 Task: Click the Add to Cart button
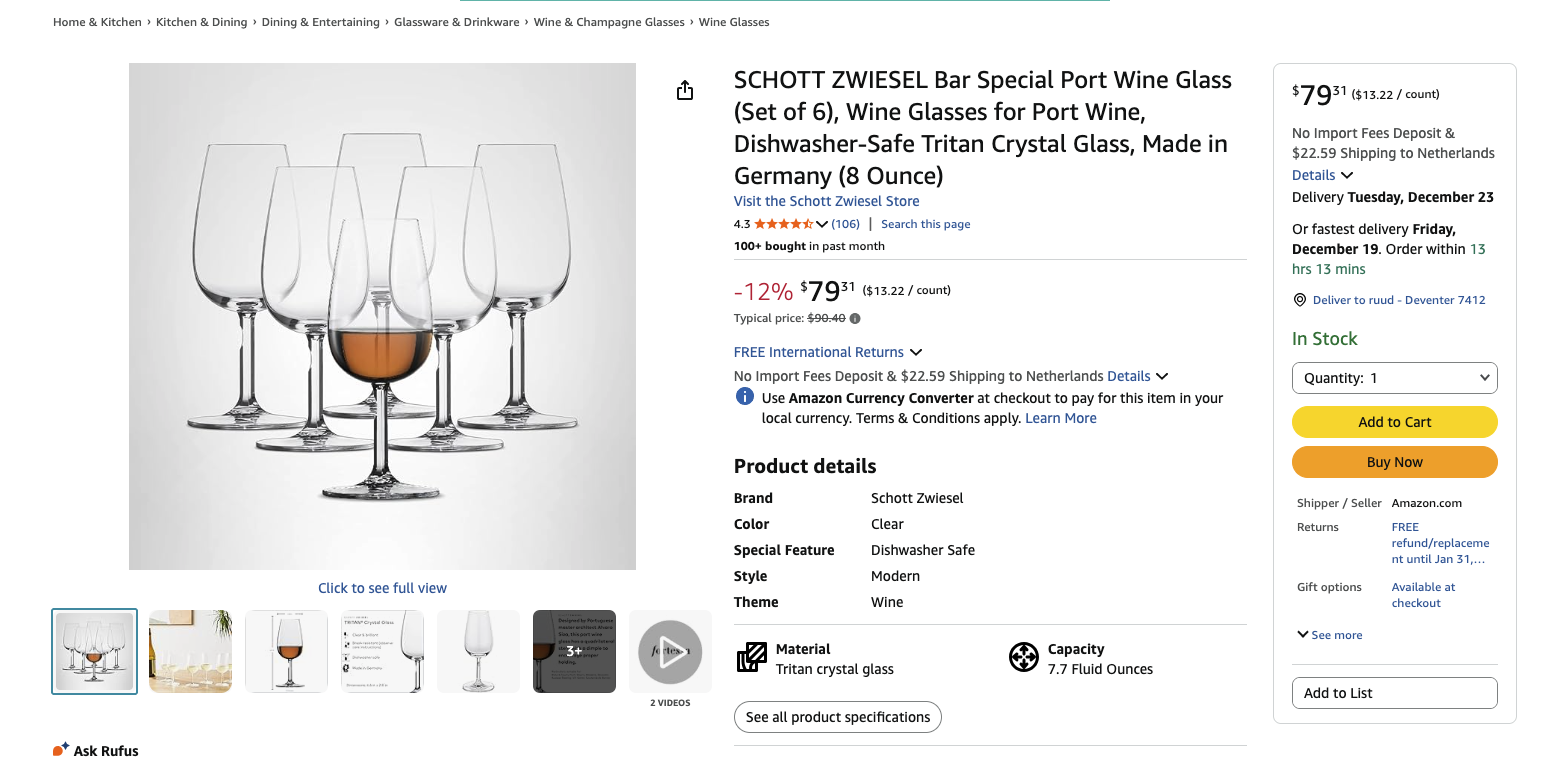tap(1394, 422)
